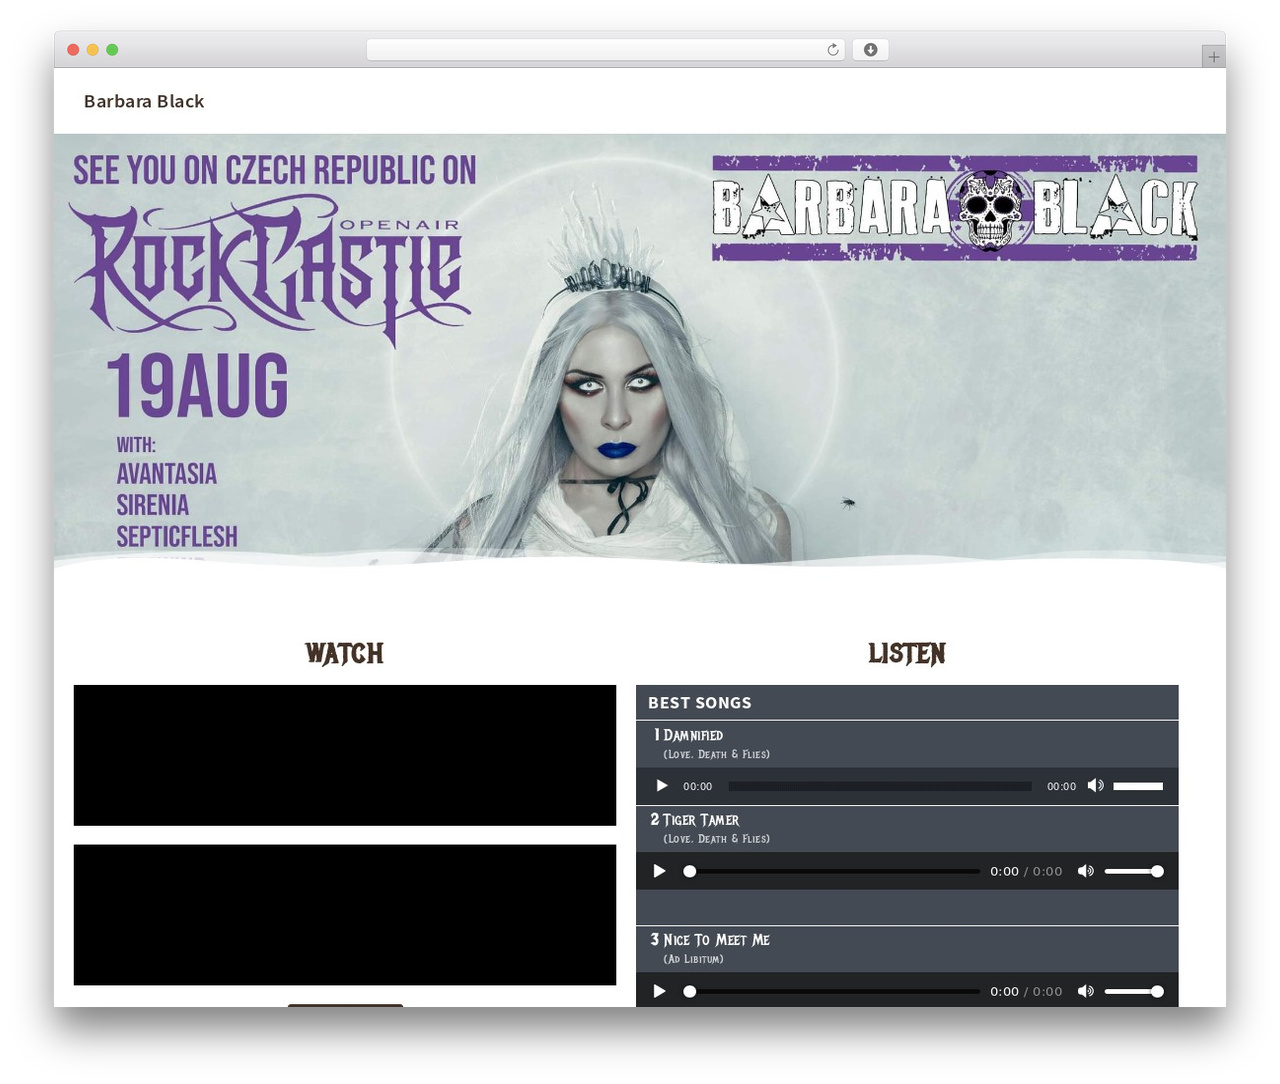This screenshot has width=1280, height=1084.
Task: Play the Nice To Meet Me track
Action: (659, 991)
